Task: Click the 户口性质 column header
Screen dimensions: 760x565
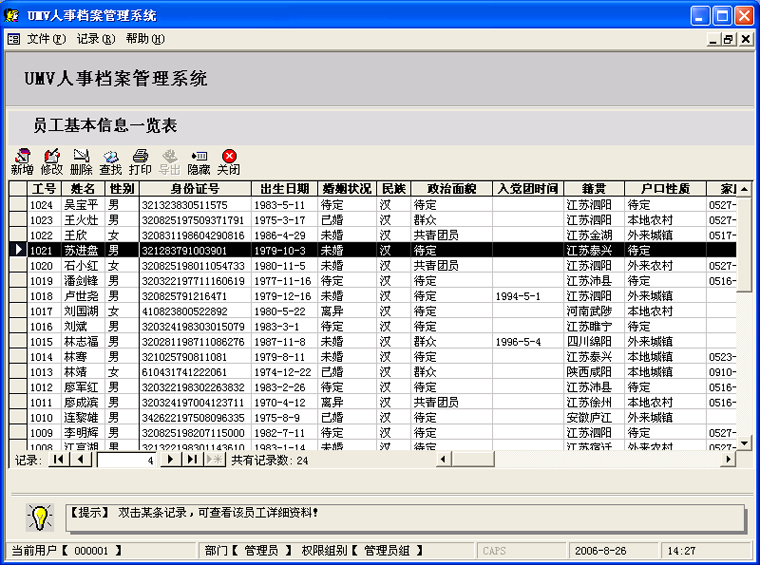Action: tap(665, 188)
